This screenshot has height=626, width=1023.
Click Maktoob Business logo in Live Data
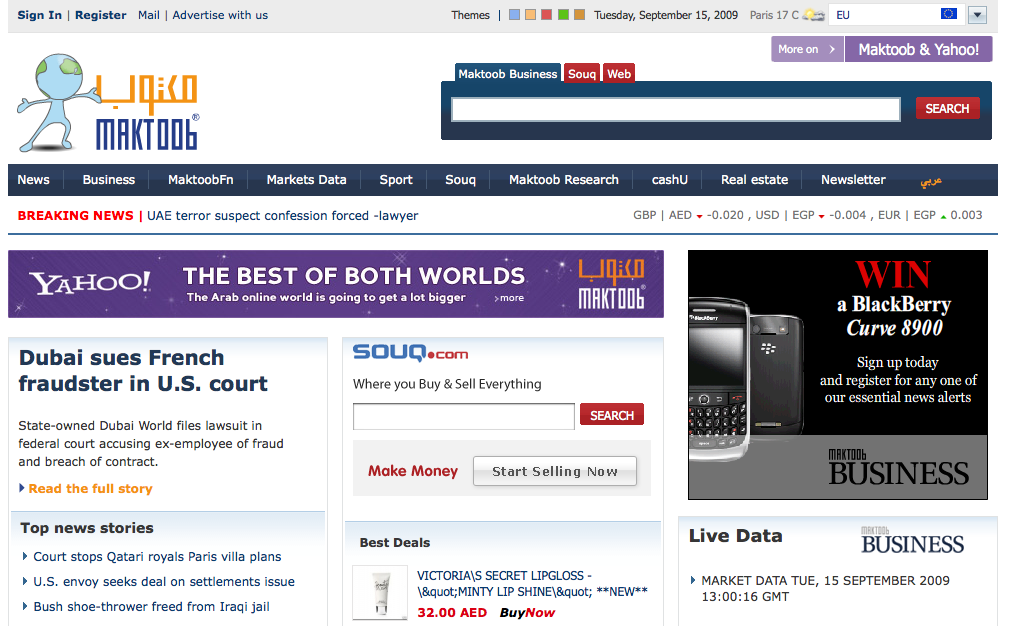912,540
